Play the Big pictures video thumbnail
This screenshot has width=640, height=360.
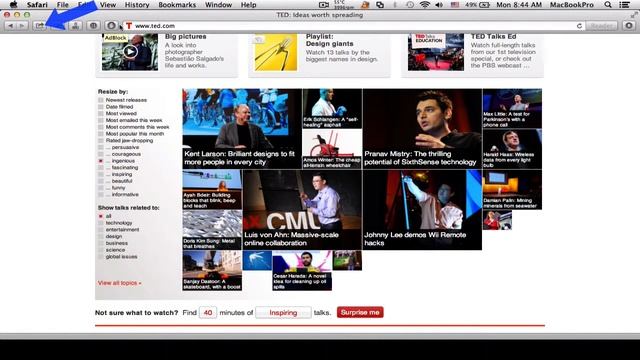(x=130, y=52)
